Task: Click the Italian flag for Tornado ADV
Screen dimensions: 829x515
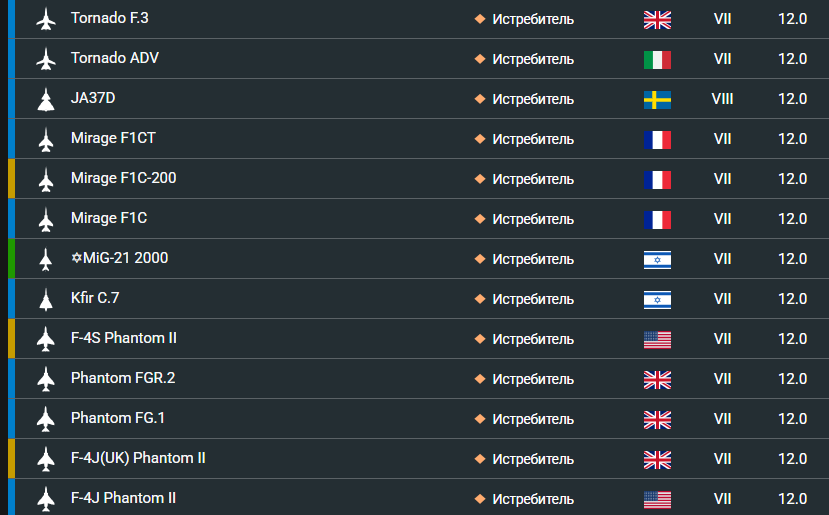Action: click(x=657, y=60)
